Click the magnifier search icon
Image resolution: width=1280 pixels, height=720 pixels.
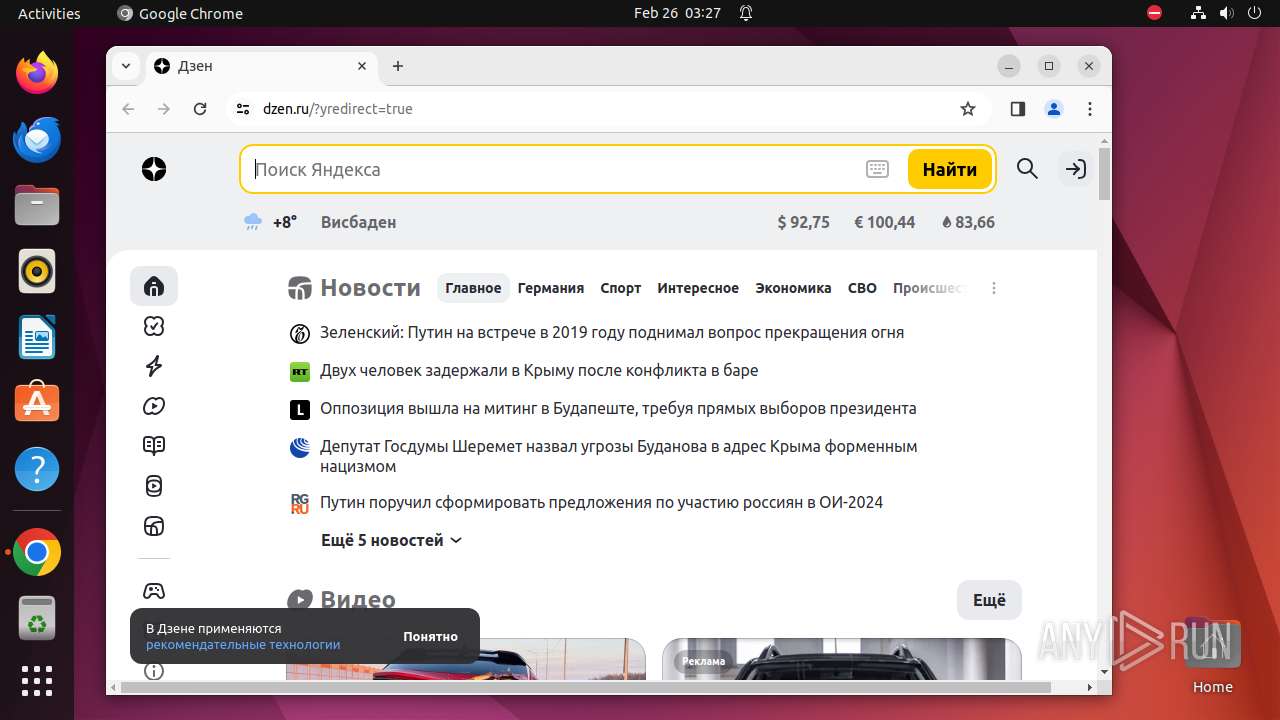point(1027,169)
